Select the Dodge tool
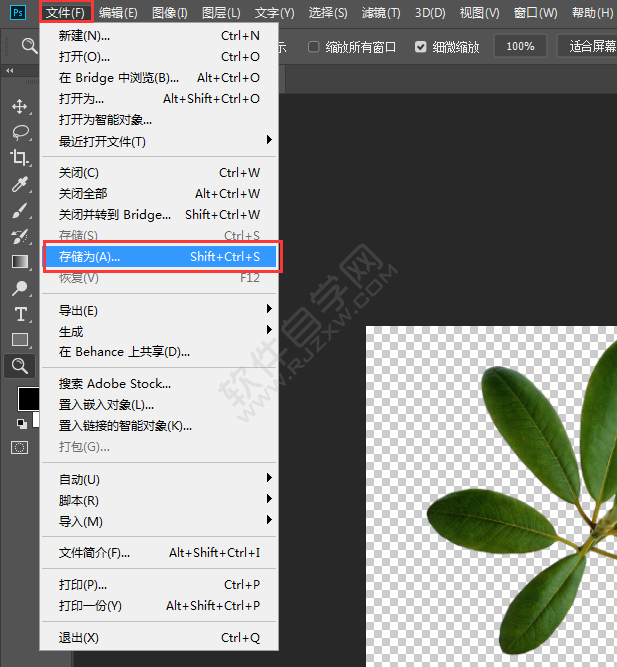617x667 pixels. 20,288
